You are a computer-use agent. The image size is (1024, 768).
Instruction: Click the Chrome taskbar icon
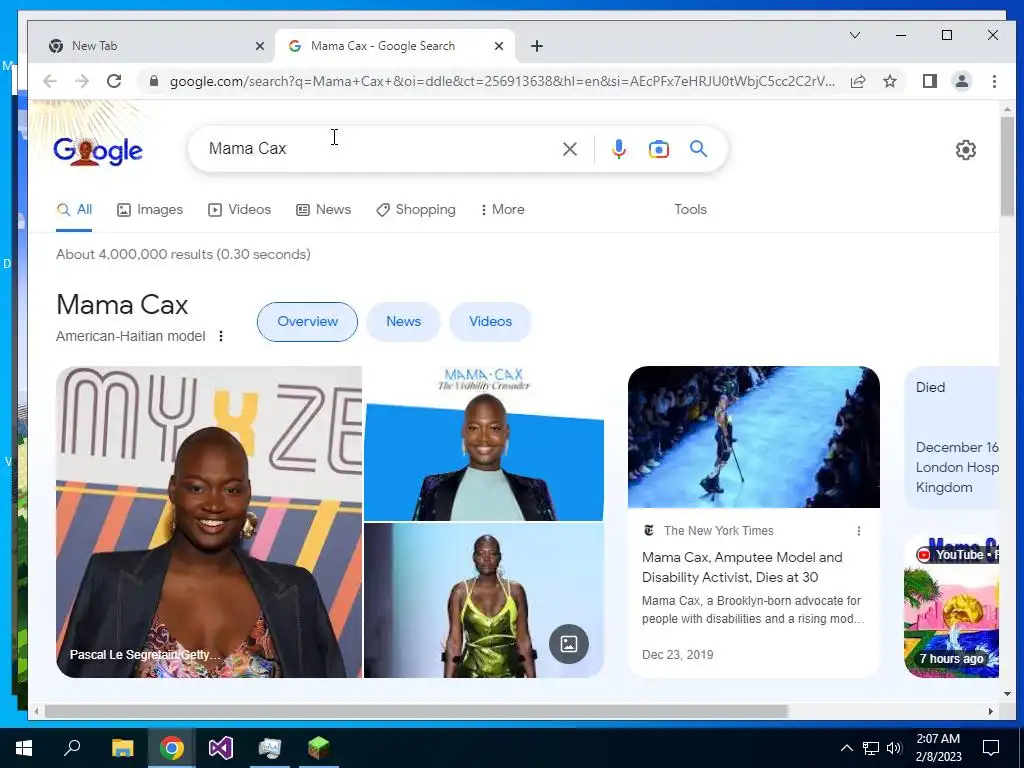pos(172,748)
